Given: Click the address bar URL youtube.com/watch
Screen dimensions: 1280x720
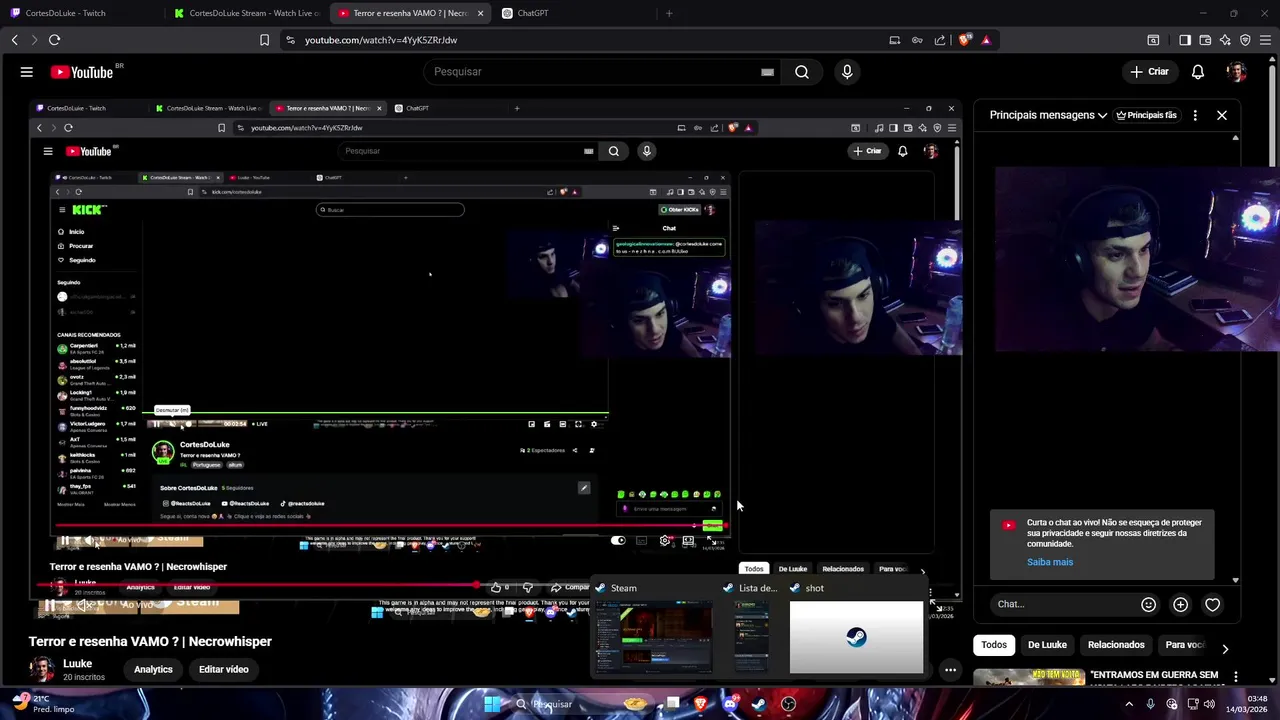Looking at the screenshot, I should click(x=381, y=40).
